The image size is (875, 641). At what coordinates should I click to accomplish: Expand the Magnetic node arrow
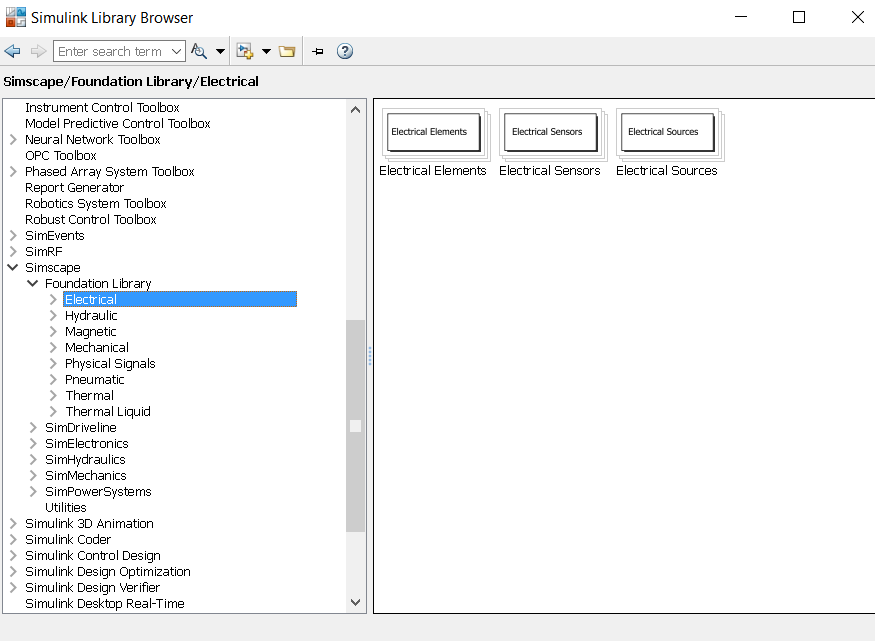(53, 331)
